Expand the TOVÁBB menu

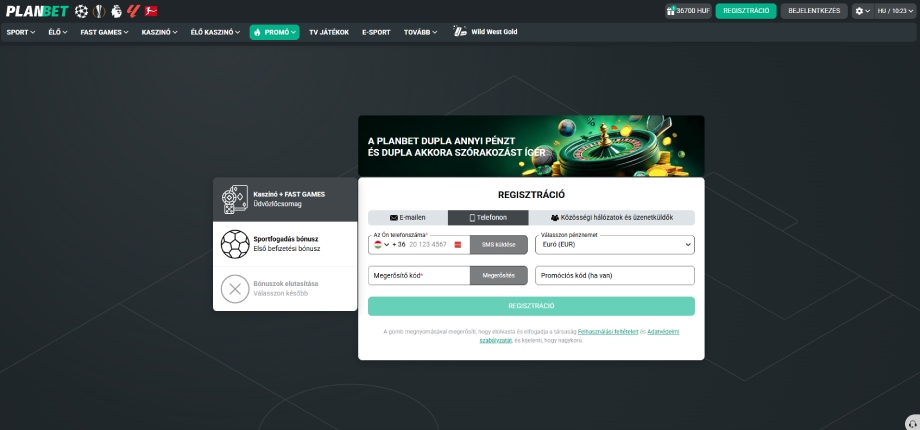(x=420, y=32)
